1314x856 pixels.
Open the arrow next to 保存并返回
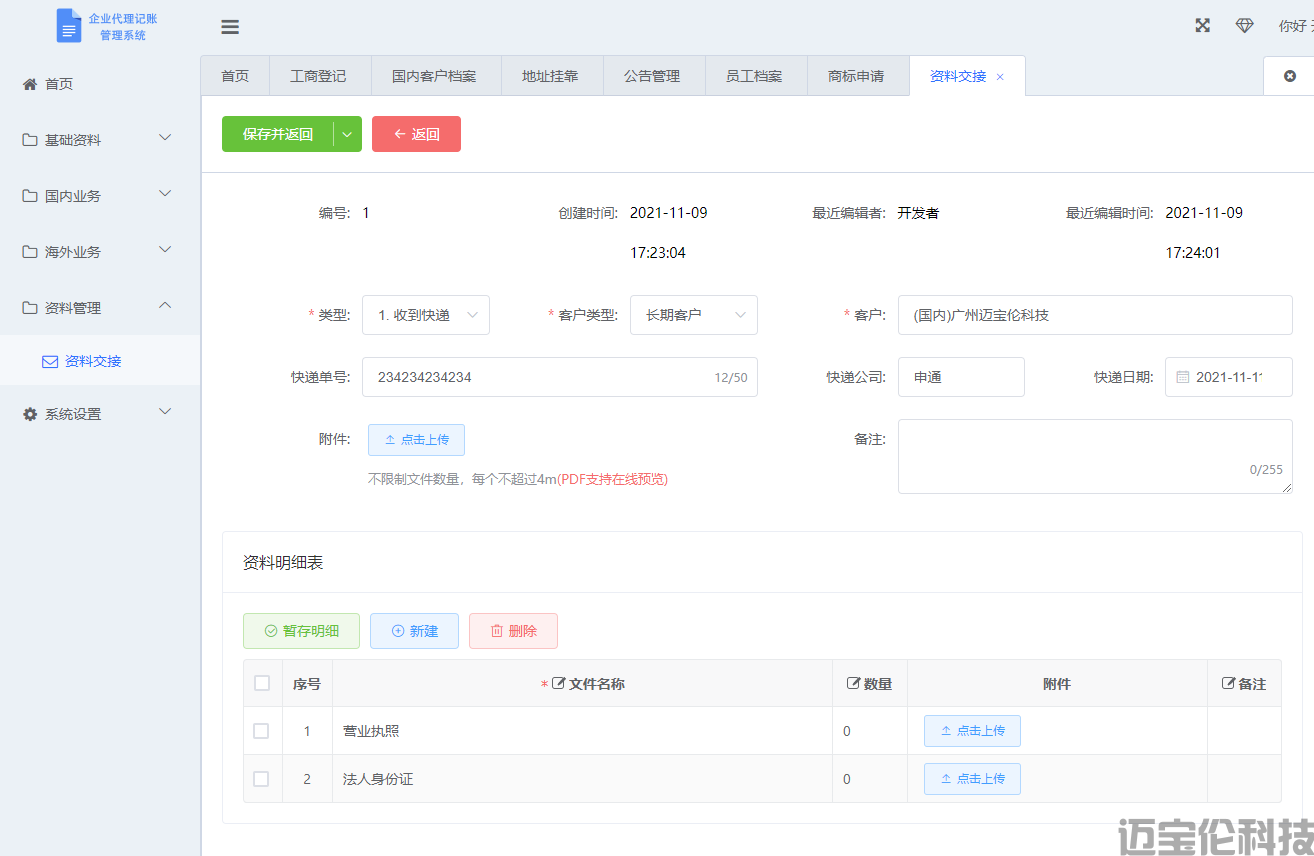pyautogui.click(x=347, y=134)
